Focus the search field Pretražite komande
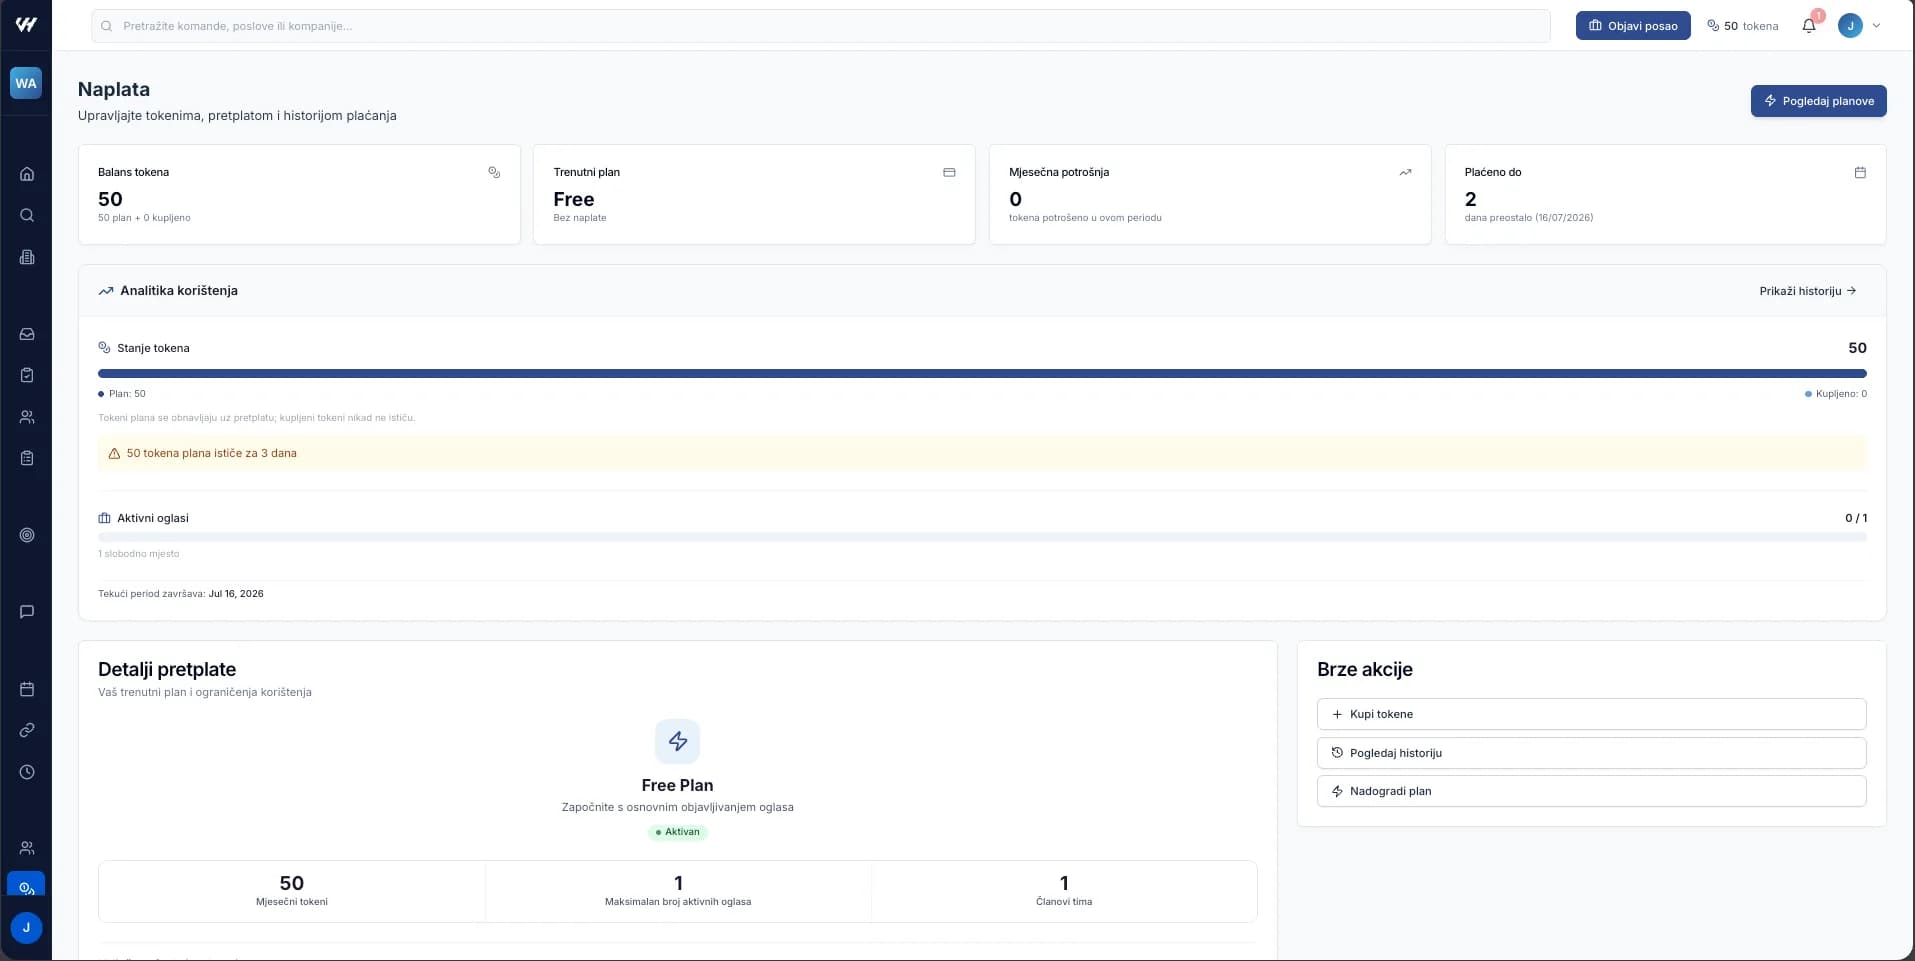Image resolution: width=1915 pixels, height=961 pixels. (820, 26)
